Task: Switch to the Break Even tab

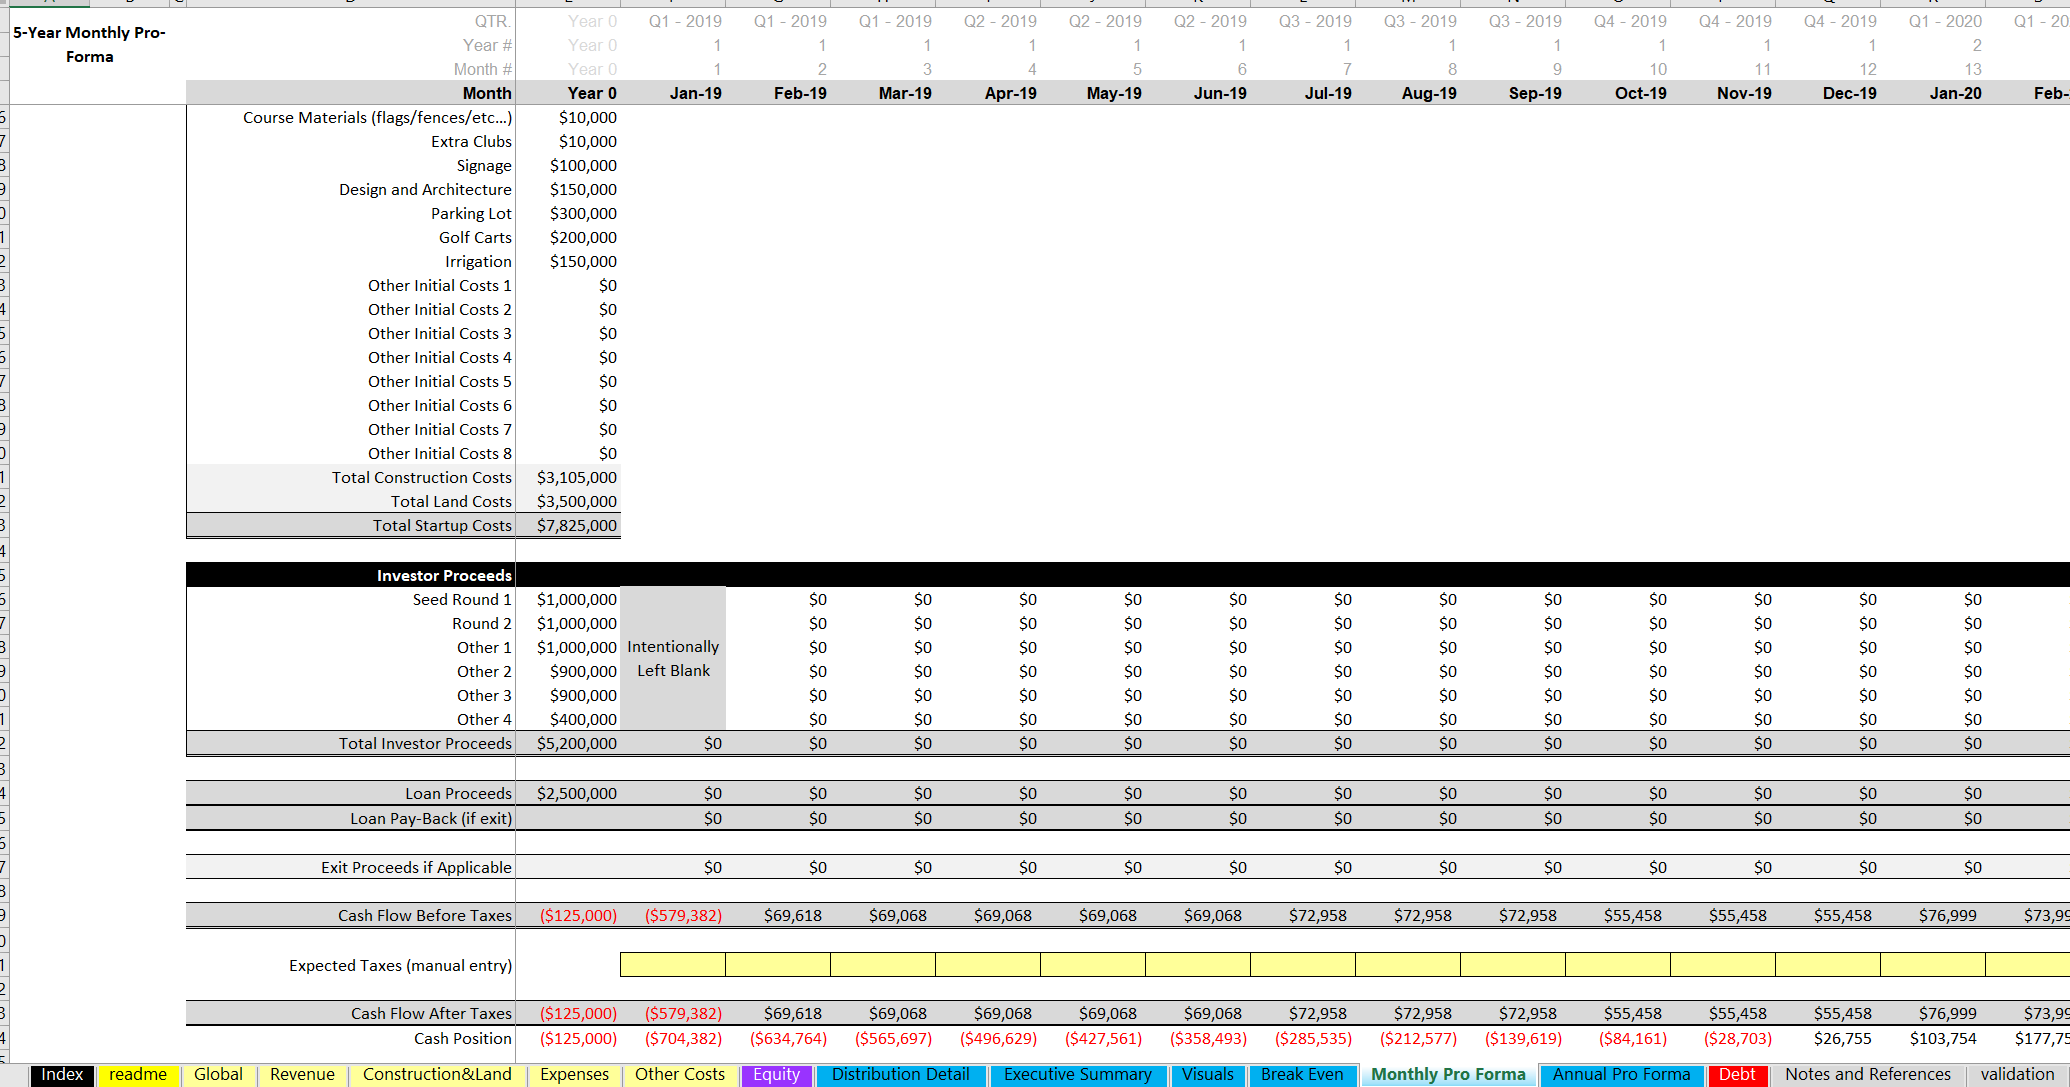Action: (x=1302, y=1074)
